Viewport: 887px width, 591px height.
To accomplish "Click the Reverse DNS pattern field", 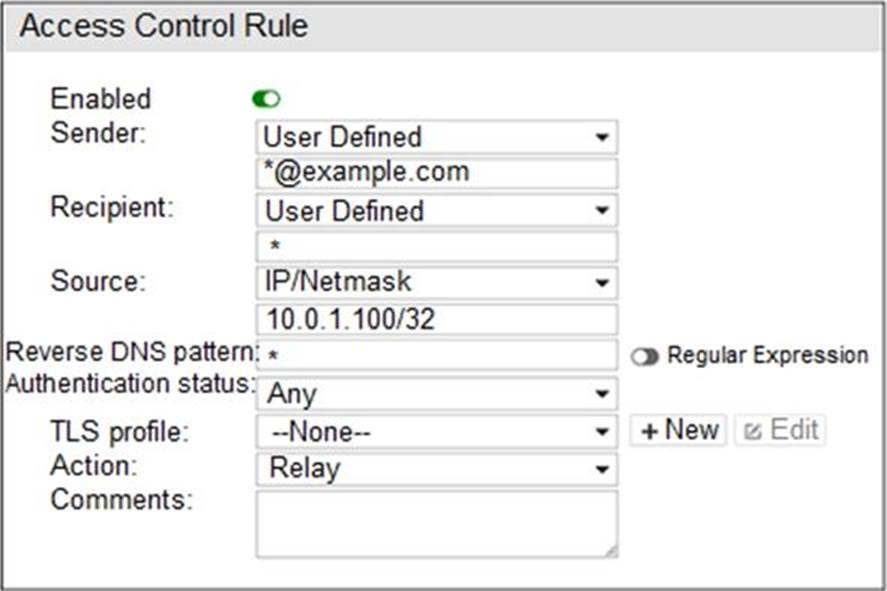I will [436, 355].
